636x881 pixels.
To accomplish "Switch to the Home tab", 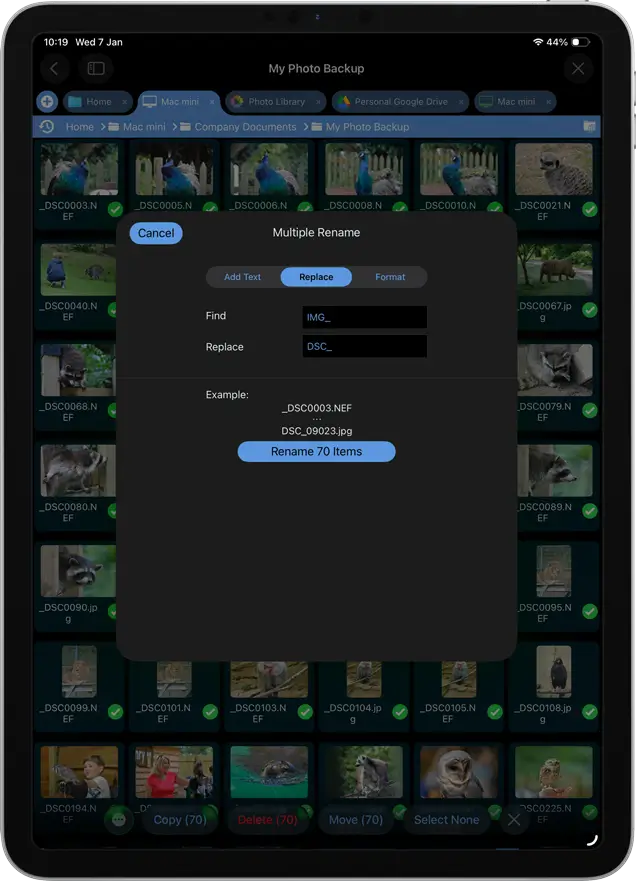I will pyautogui.click(x=98, y=102).
